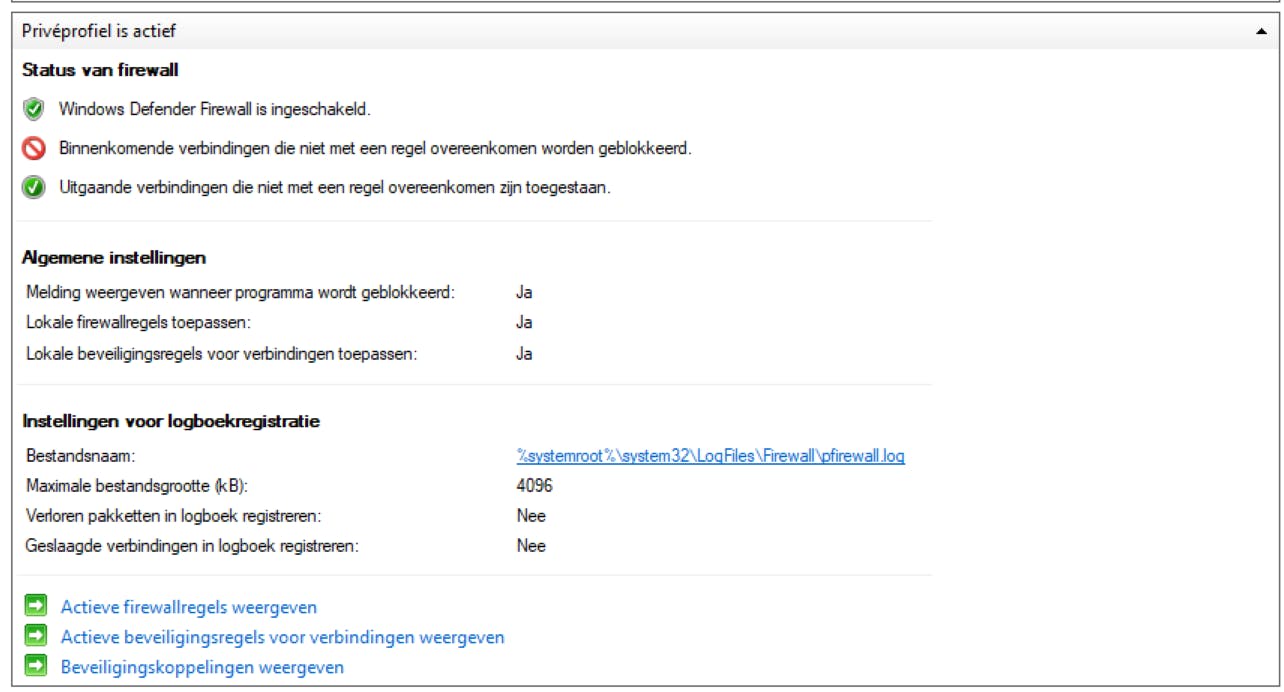The image size is (1284, 692).
Task: Click Ja value for Lokale firewallregels toepassen
Action: [x=524, y=323]
